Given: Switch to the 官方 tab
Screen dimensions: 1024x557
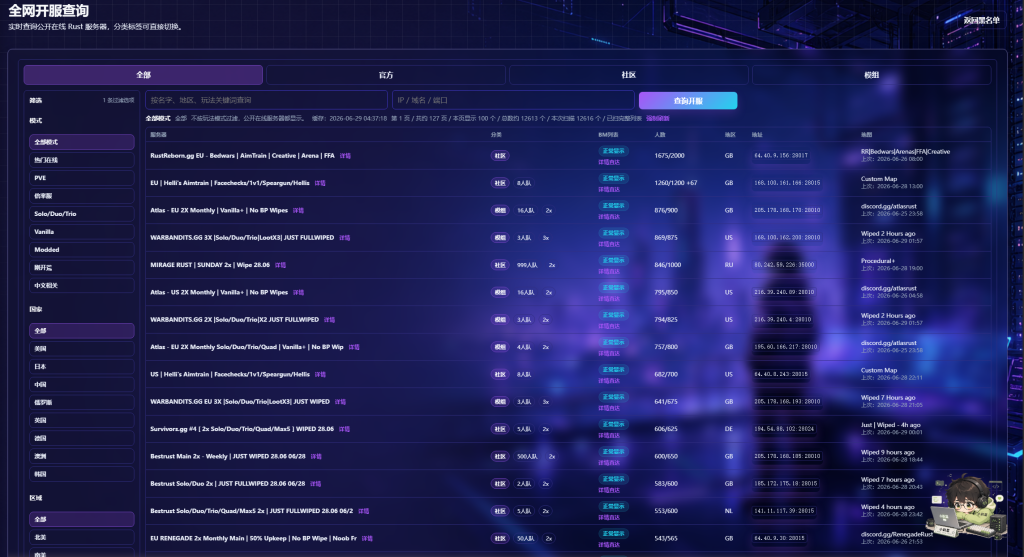Looking at the screenshot, I should point(386,75).
